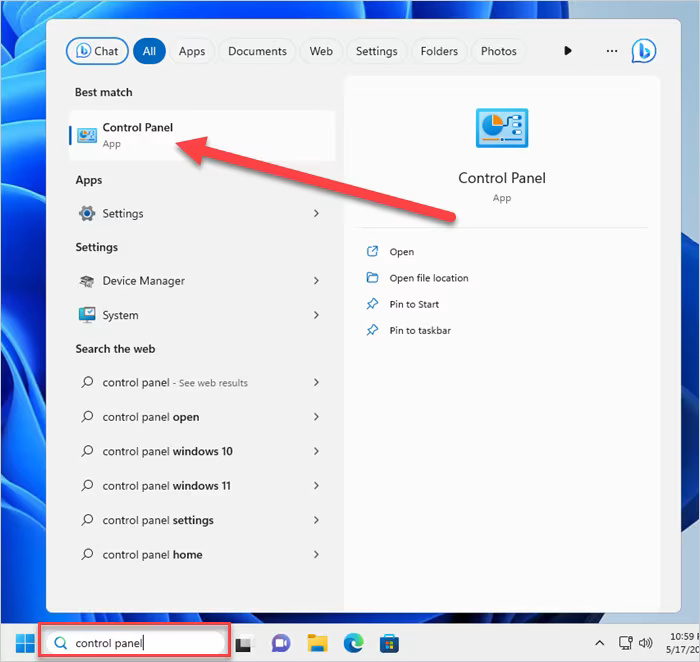This screenshot has height=662, width=700.
Task: Click the Open file location folder icon
Action: (x=372, y=278)
